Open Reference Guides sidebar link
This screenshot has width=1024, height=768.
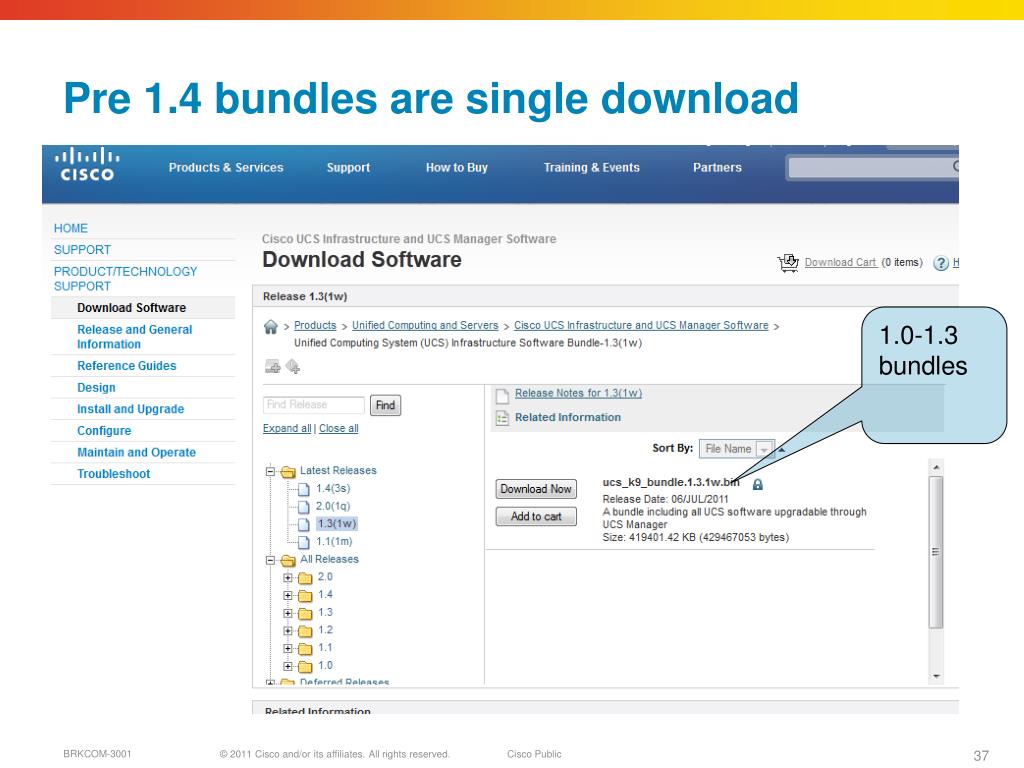coord(127,366)
